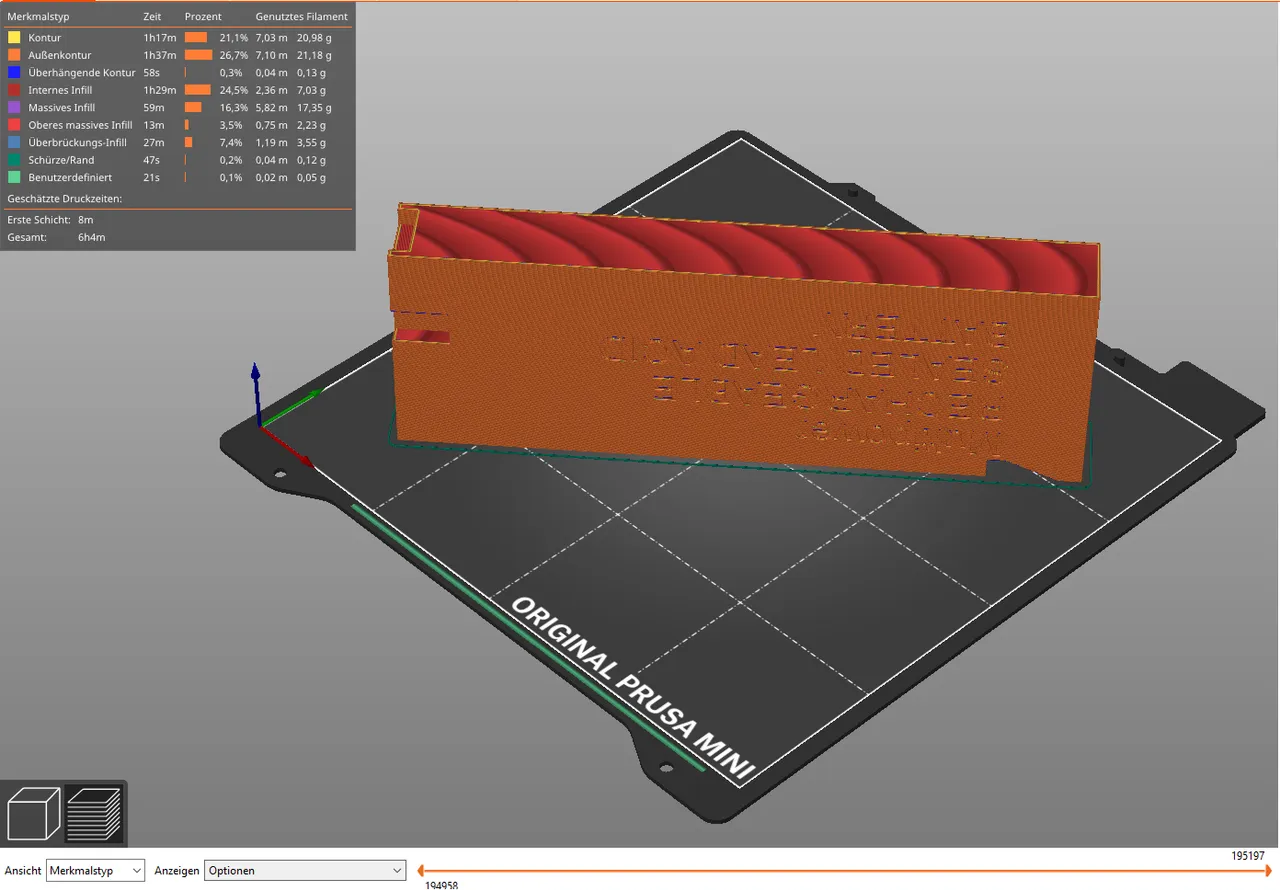Click the Kontur legend label
This screenshot has height=890, width=1280.
pyautogui.click(x=45, y=38)
